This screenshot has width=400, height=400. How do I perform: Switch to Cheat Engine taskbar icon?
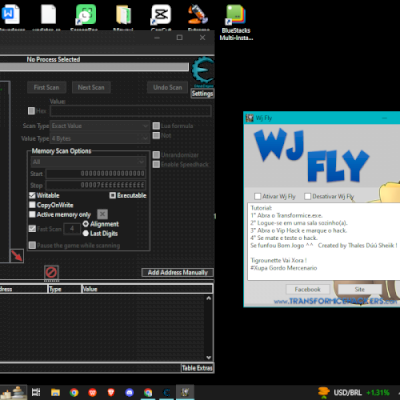tap(167, 392)
